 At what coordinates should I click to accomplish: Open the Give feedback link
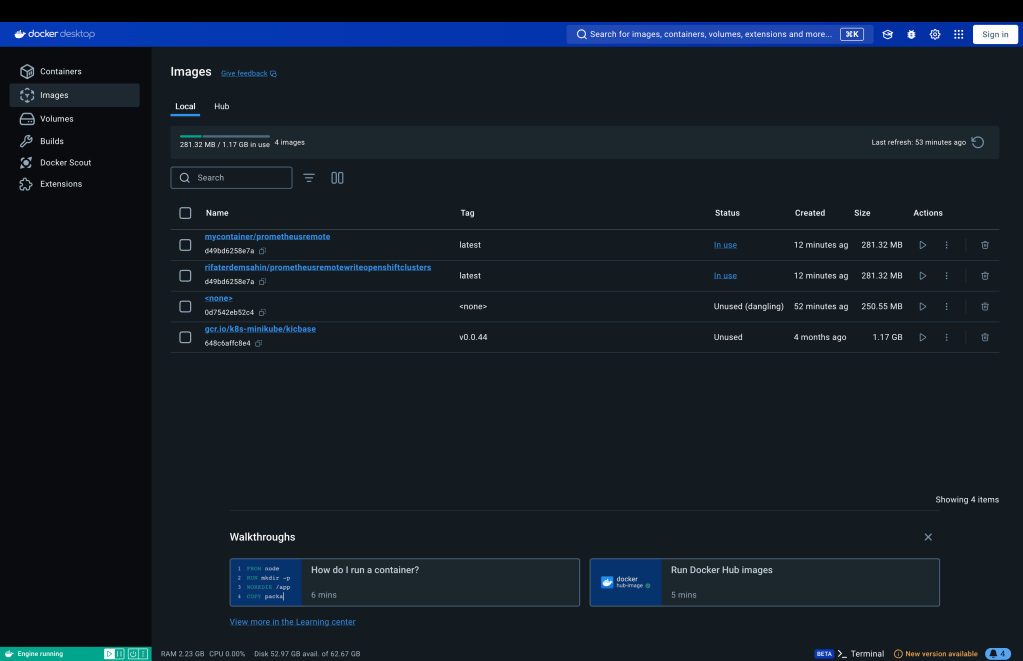pyautogui.click(x=249, y=74)
